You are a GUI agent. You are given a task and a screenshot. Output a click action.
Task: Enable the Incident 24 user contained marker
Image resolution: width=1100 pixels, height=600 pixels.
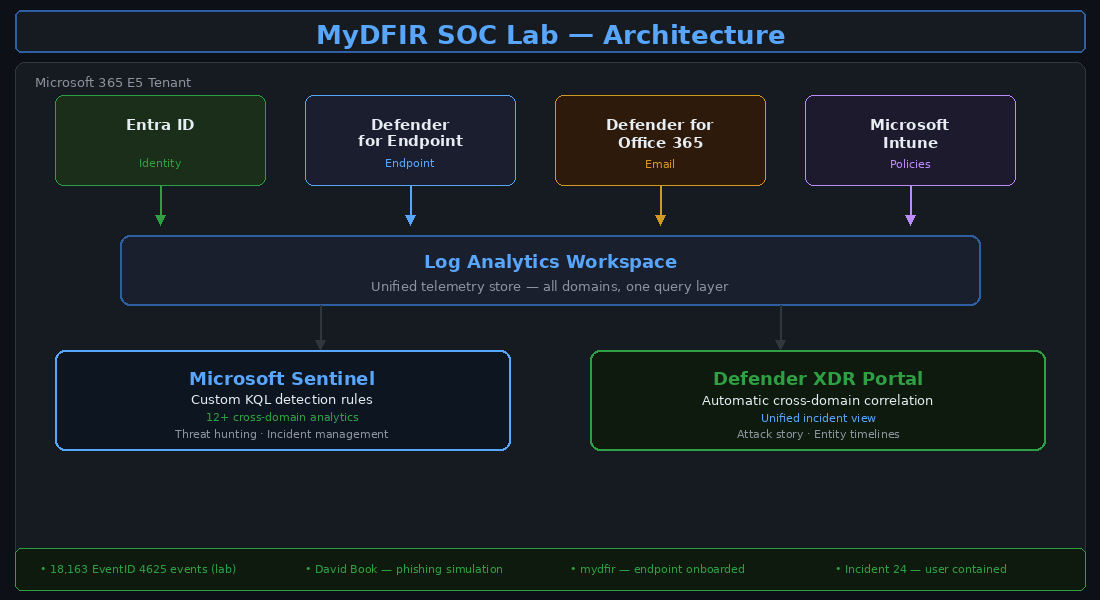[921, 569]
